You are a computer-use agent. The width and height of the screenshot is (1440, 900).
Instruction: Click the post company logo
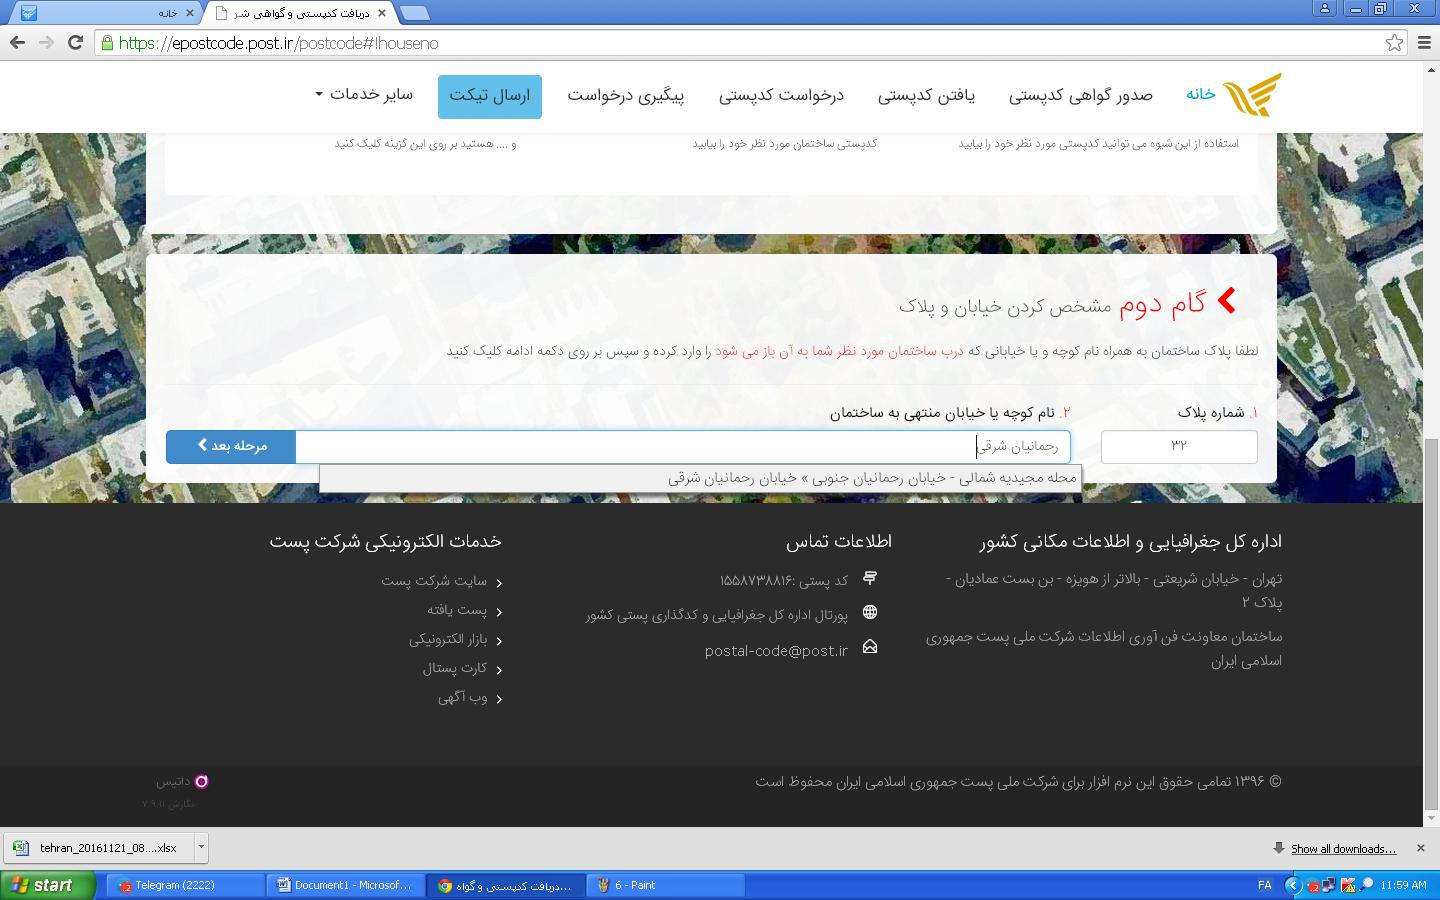coord(1253,95)
